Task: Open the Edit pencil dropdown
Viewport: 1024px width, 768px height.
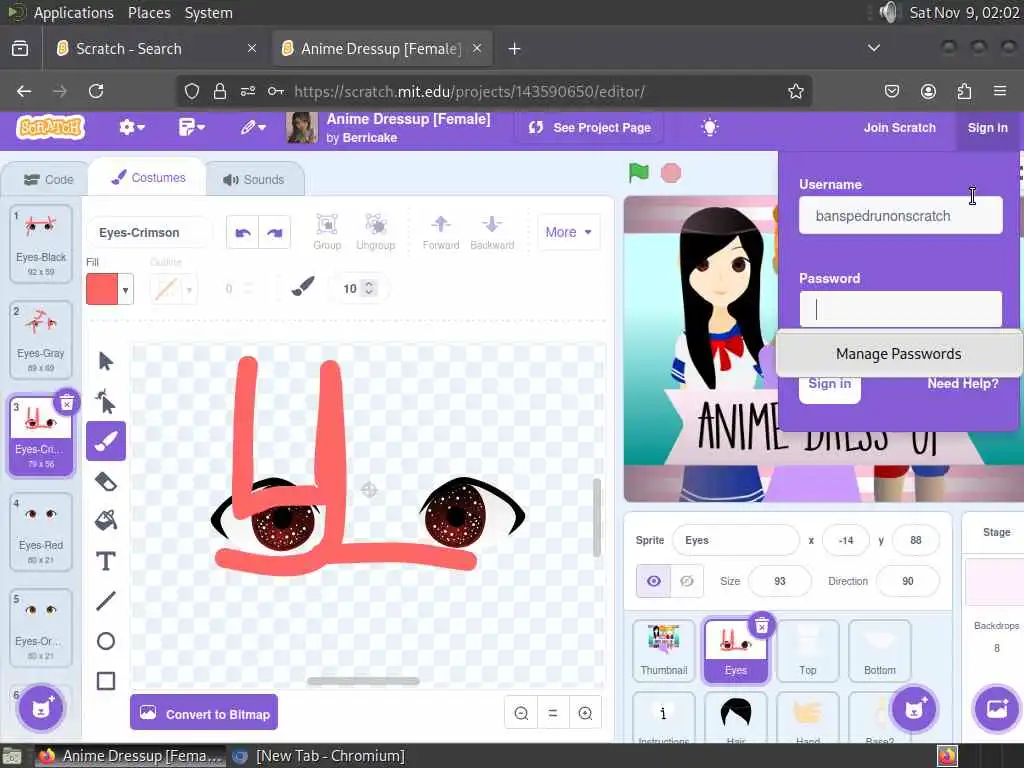Action: coord(253,127)
